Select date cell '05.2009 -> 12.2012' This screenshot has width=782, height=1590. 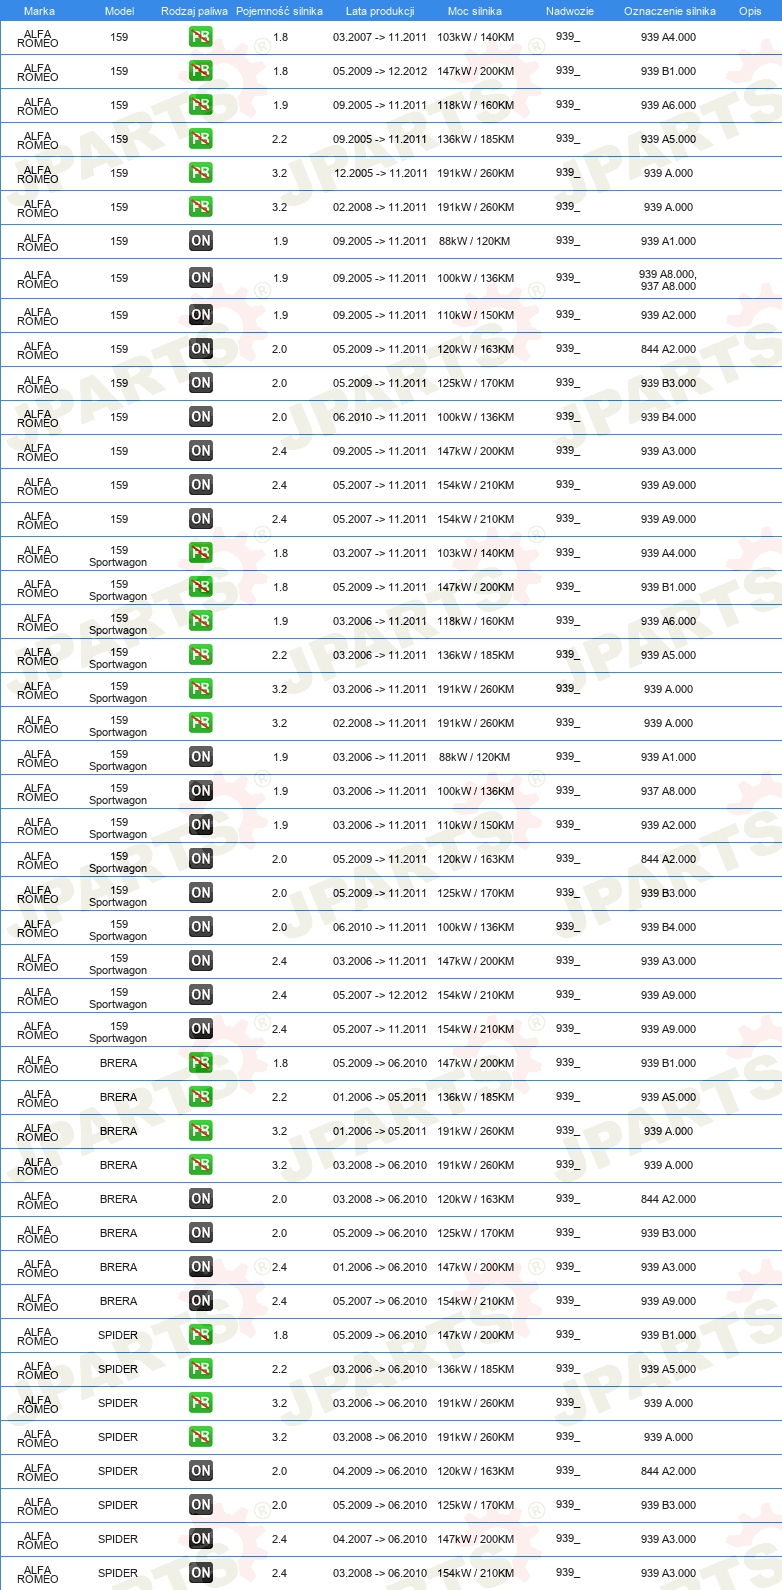[x=380, y=71]
